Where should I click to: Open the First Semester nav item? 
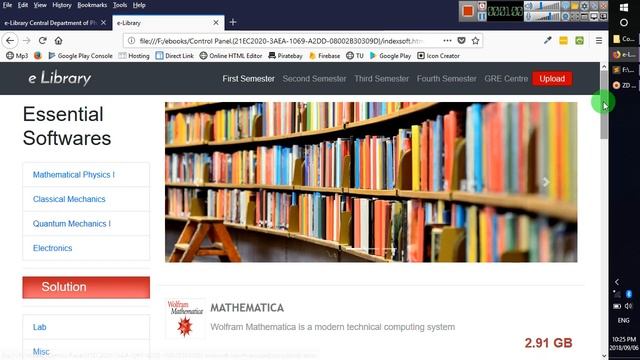(248, 79)
